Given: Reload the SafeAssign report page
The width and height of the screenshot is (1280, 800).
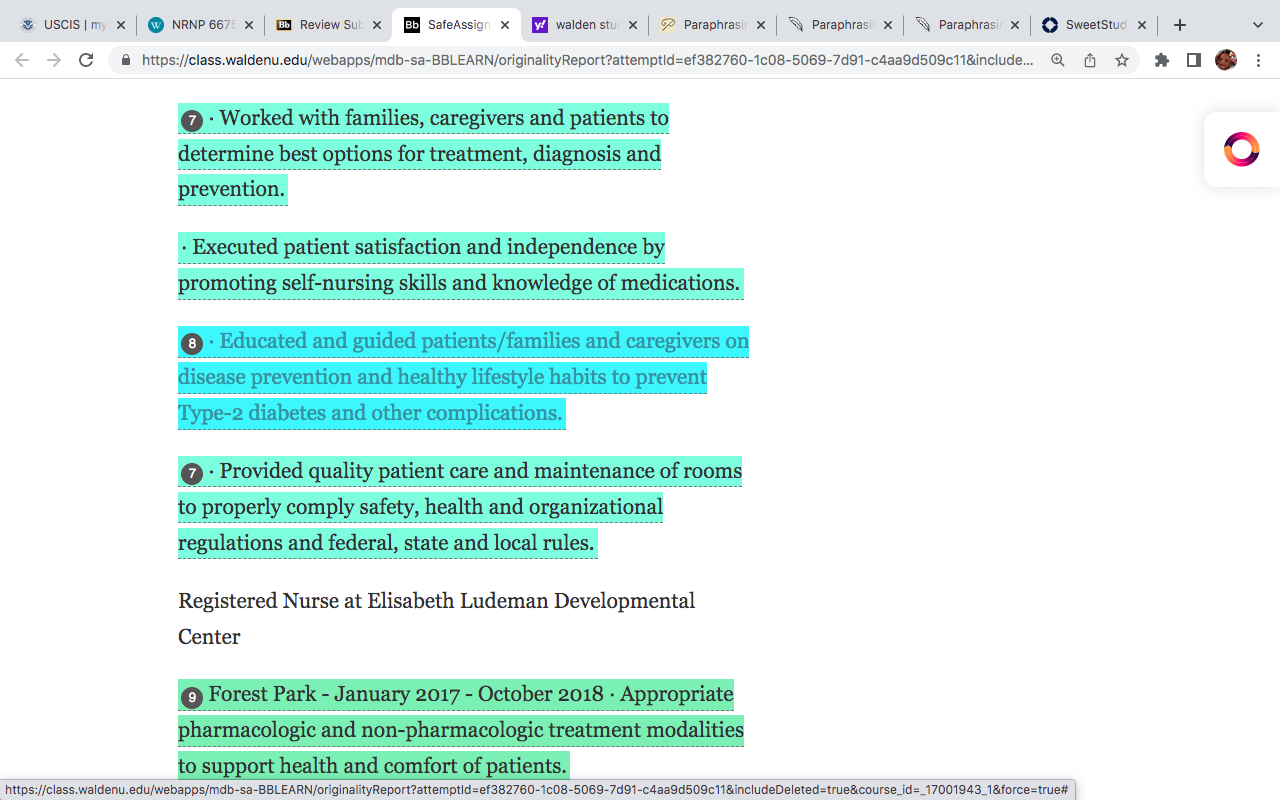Looking at the screenshot, I should click(x=86, y=60).
